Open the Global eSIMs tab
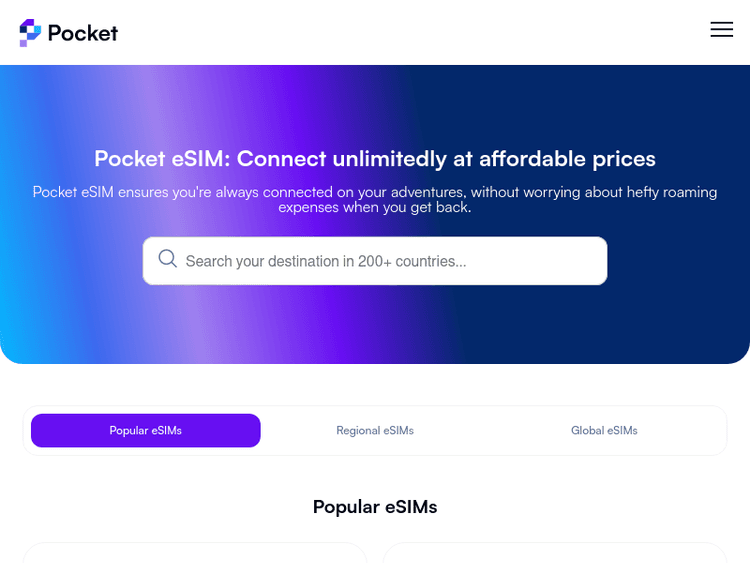Image resolution: width=750 pixels, height=563 pixels. [x=604, y=431]
